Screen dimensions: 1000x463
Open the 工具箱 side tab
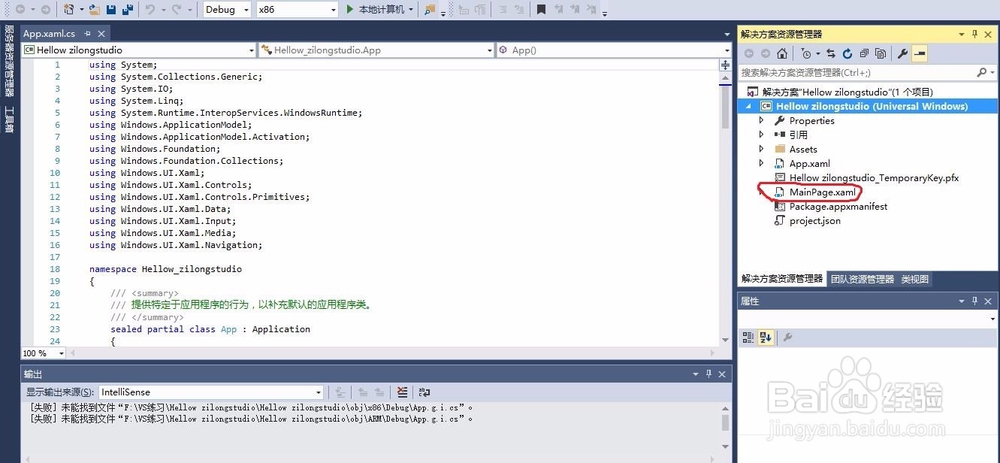(x=9, y=119)
